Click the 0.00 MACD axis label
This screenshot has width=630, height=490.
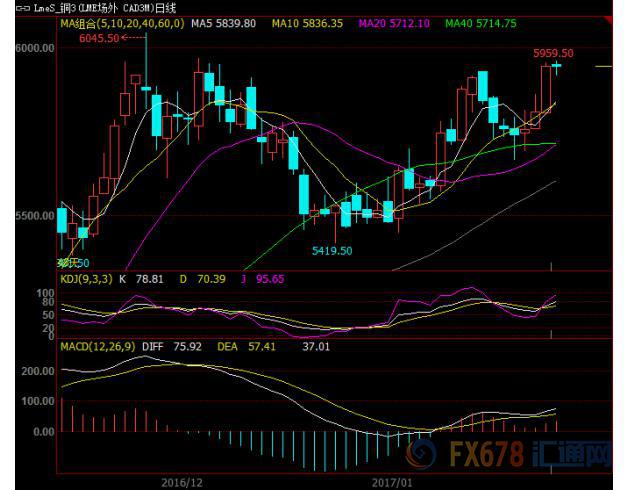click(x=44, y=432)
